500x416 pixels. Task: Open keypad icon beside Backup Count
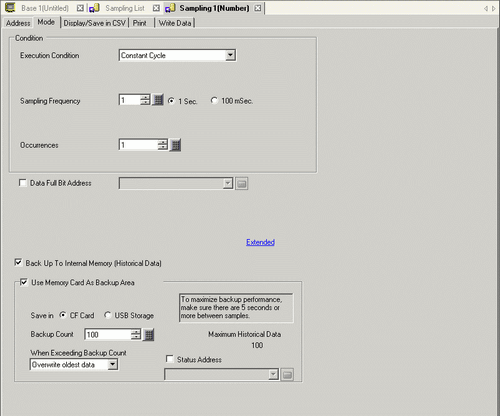(x=149, y=335)
